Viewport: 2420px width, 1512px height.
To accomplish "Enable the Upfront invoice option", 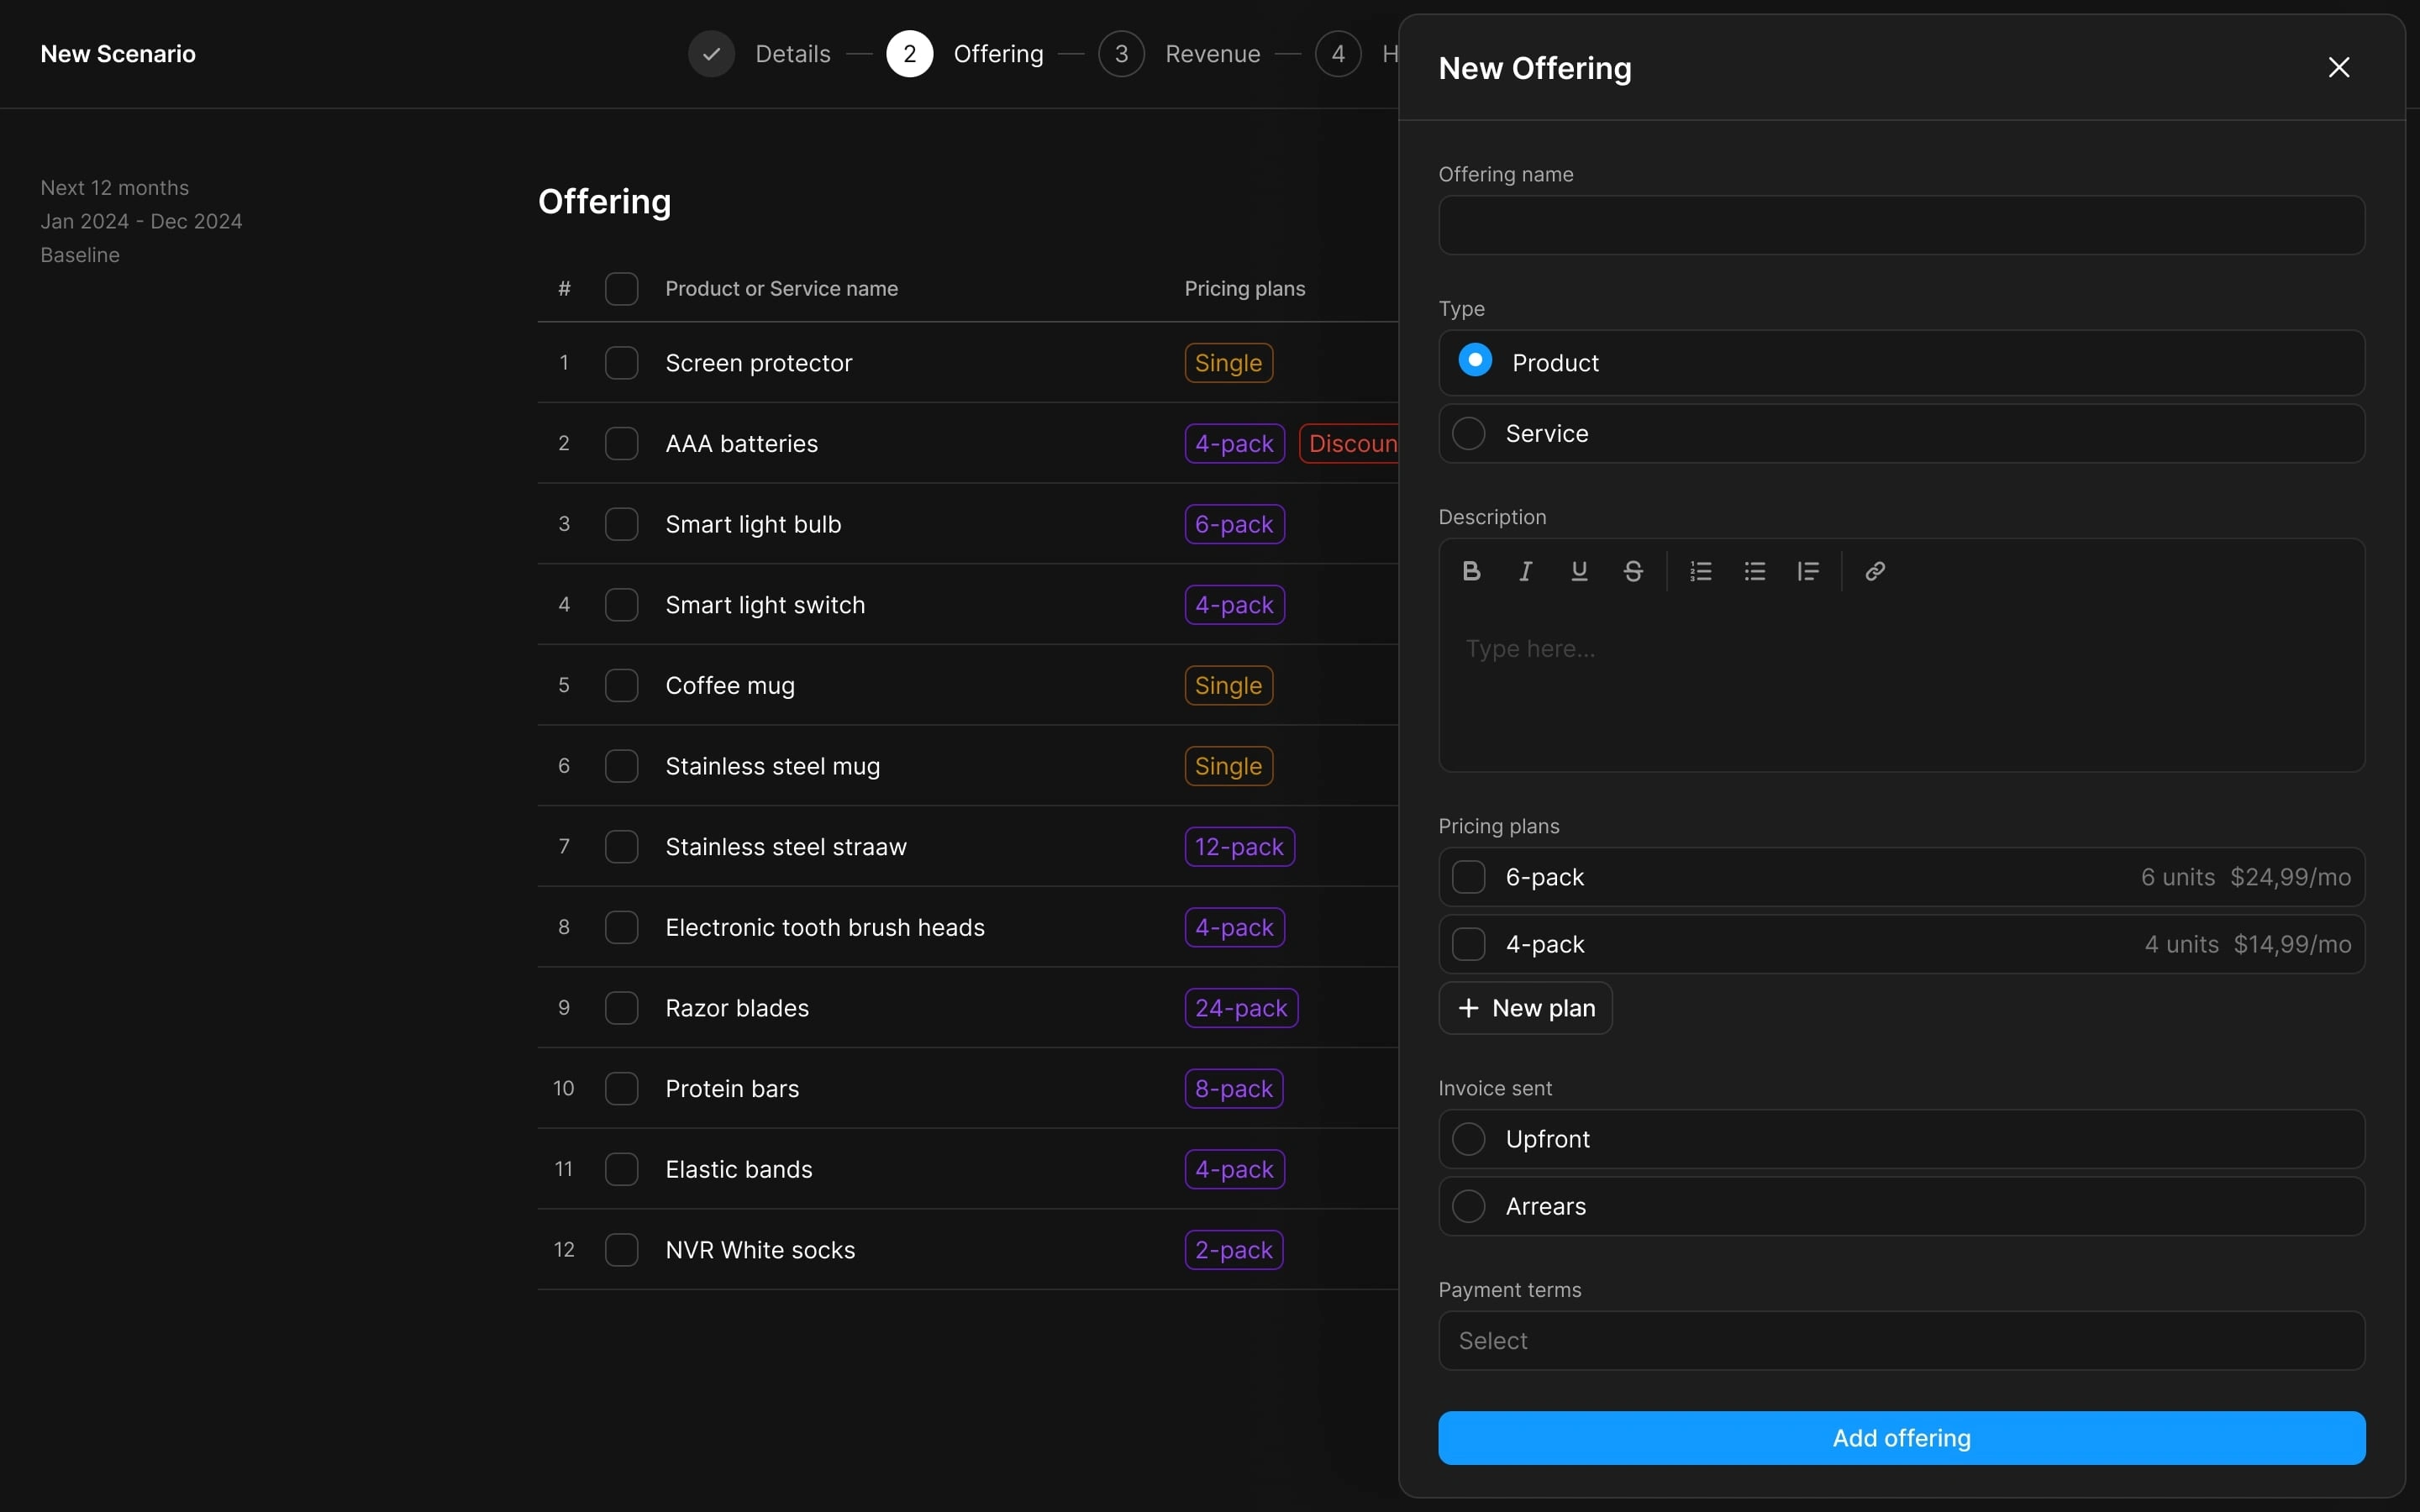I will [1469, 1139].
